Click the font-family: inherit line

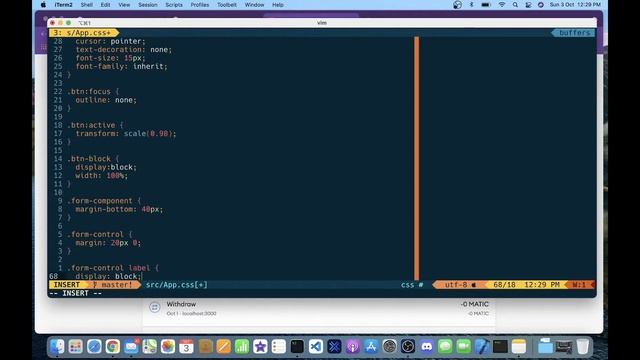[x=121, y=66]
